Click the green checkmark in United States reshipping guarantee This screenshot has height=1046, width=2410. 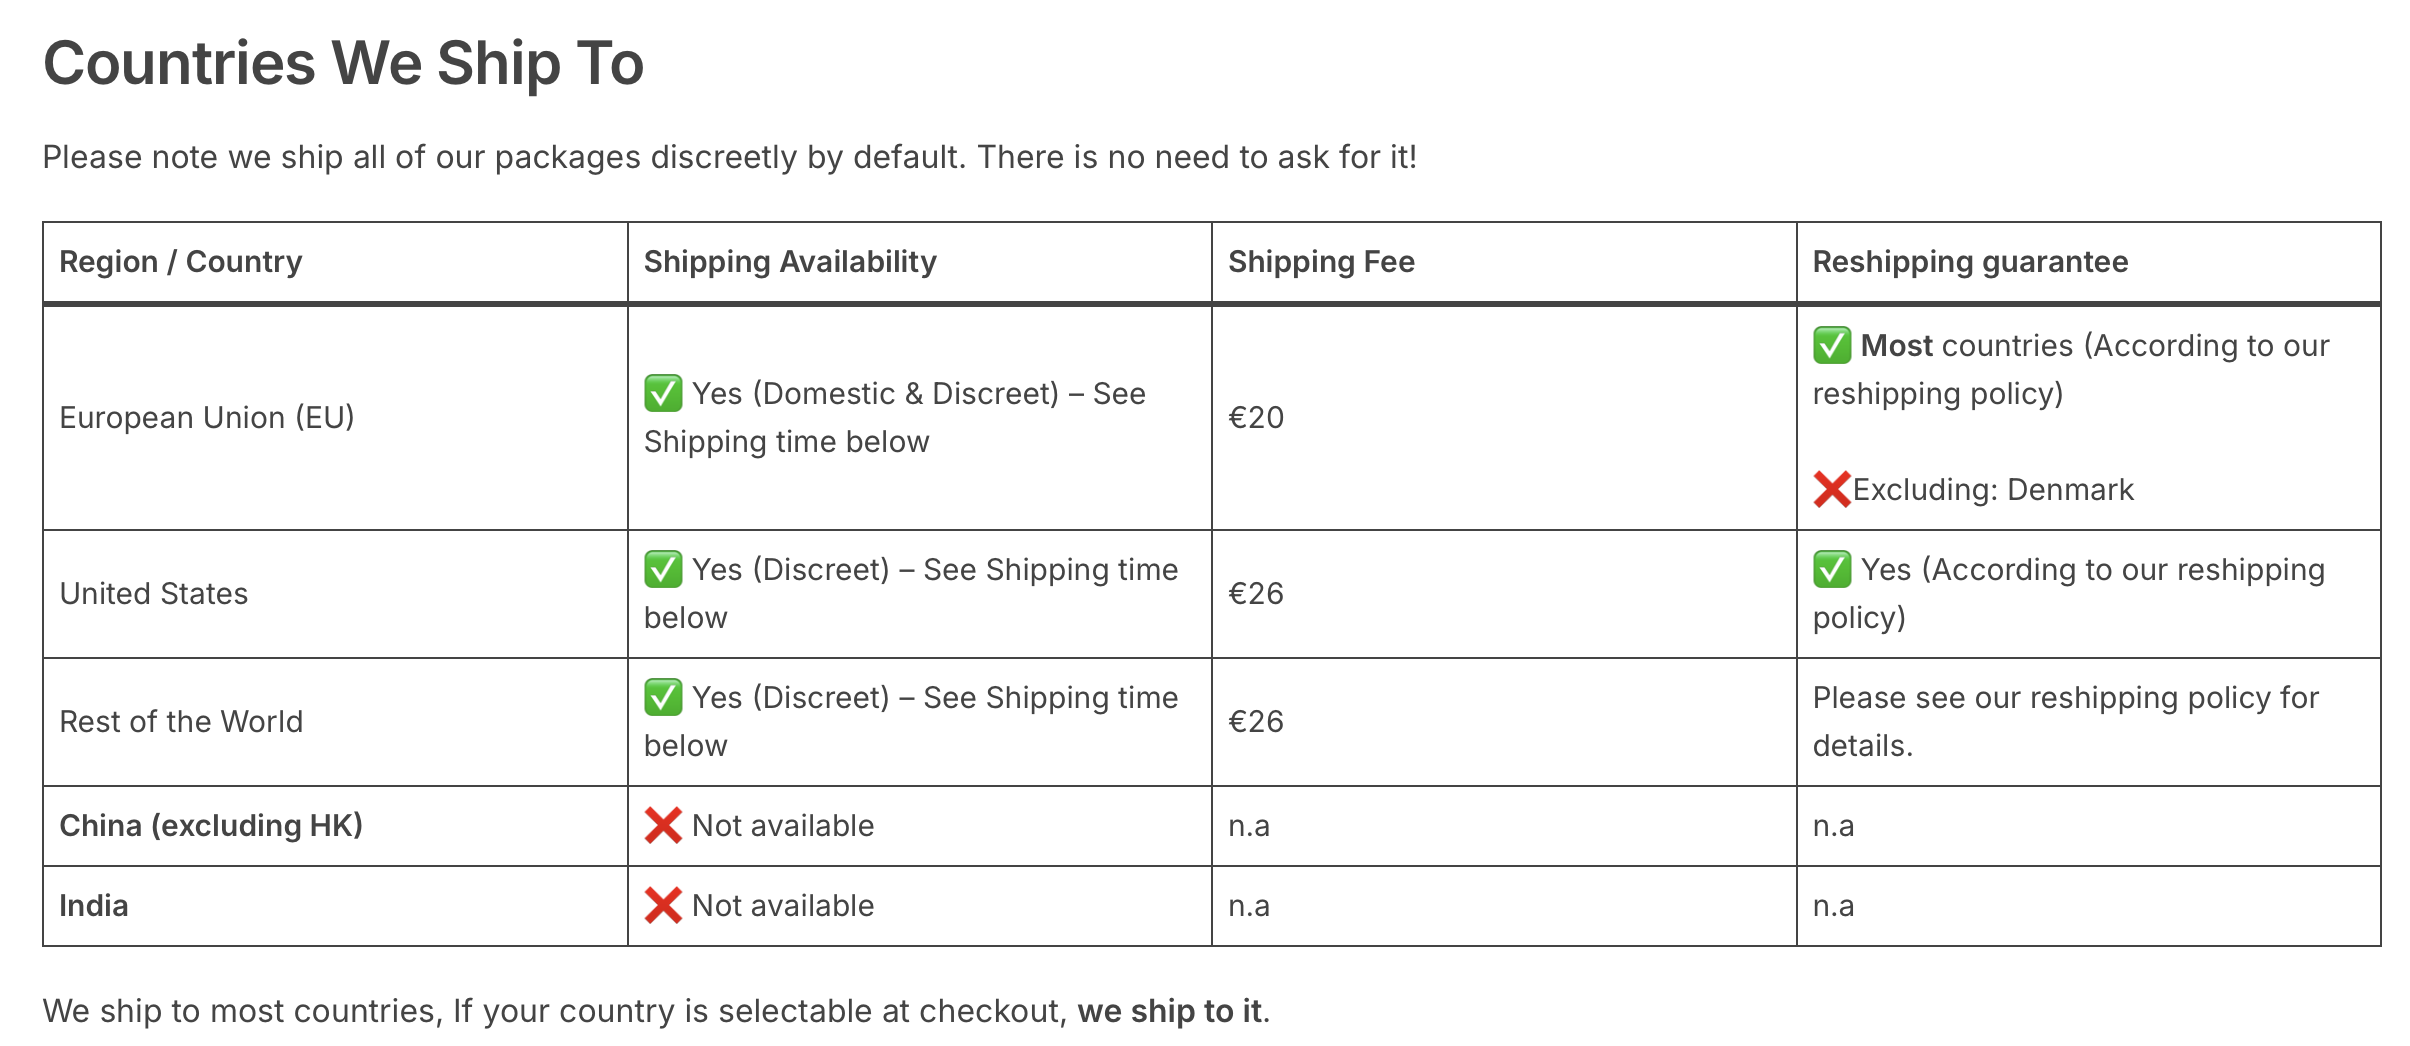point(1832,570)
